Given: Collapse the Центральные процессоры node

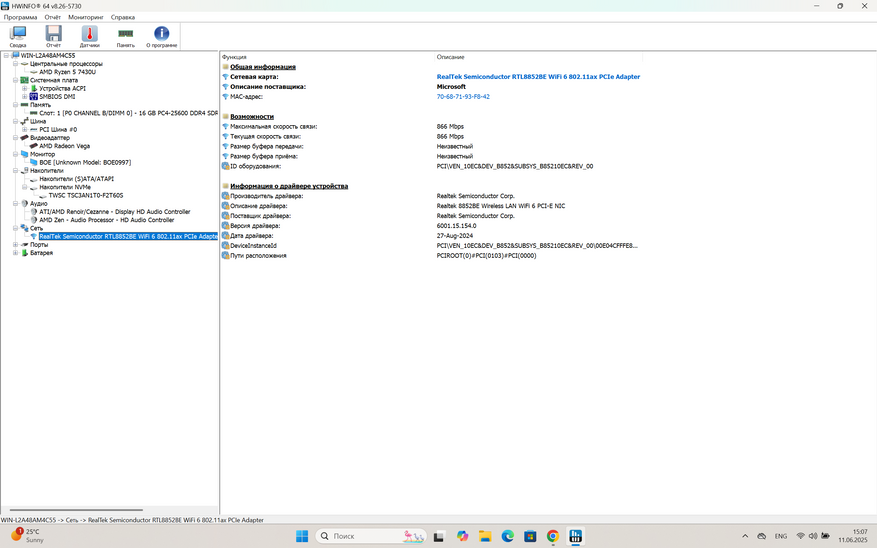Looking at the screenshot, I should click(15, 64).
